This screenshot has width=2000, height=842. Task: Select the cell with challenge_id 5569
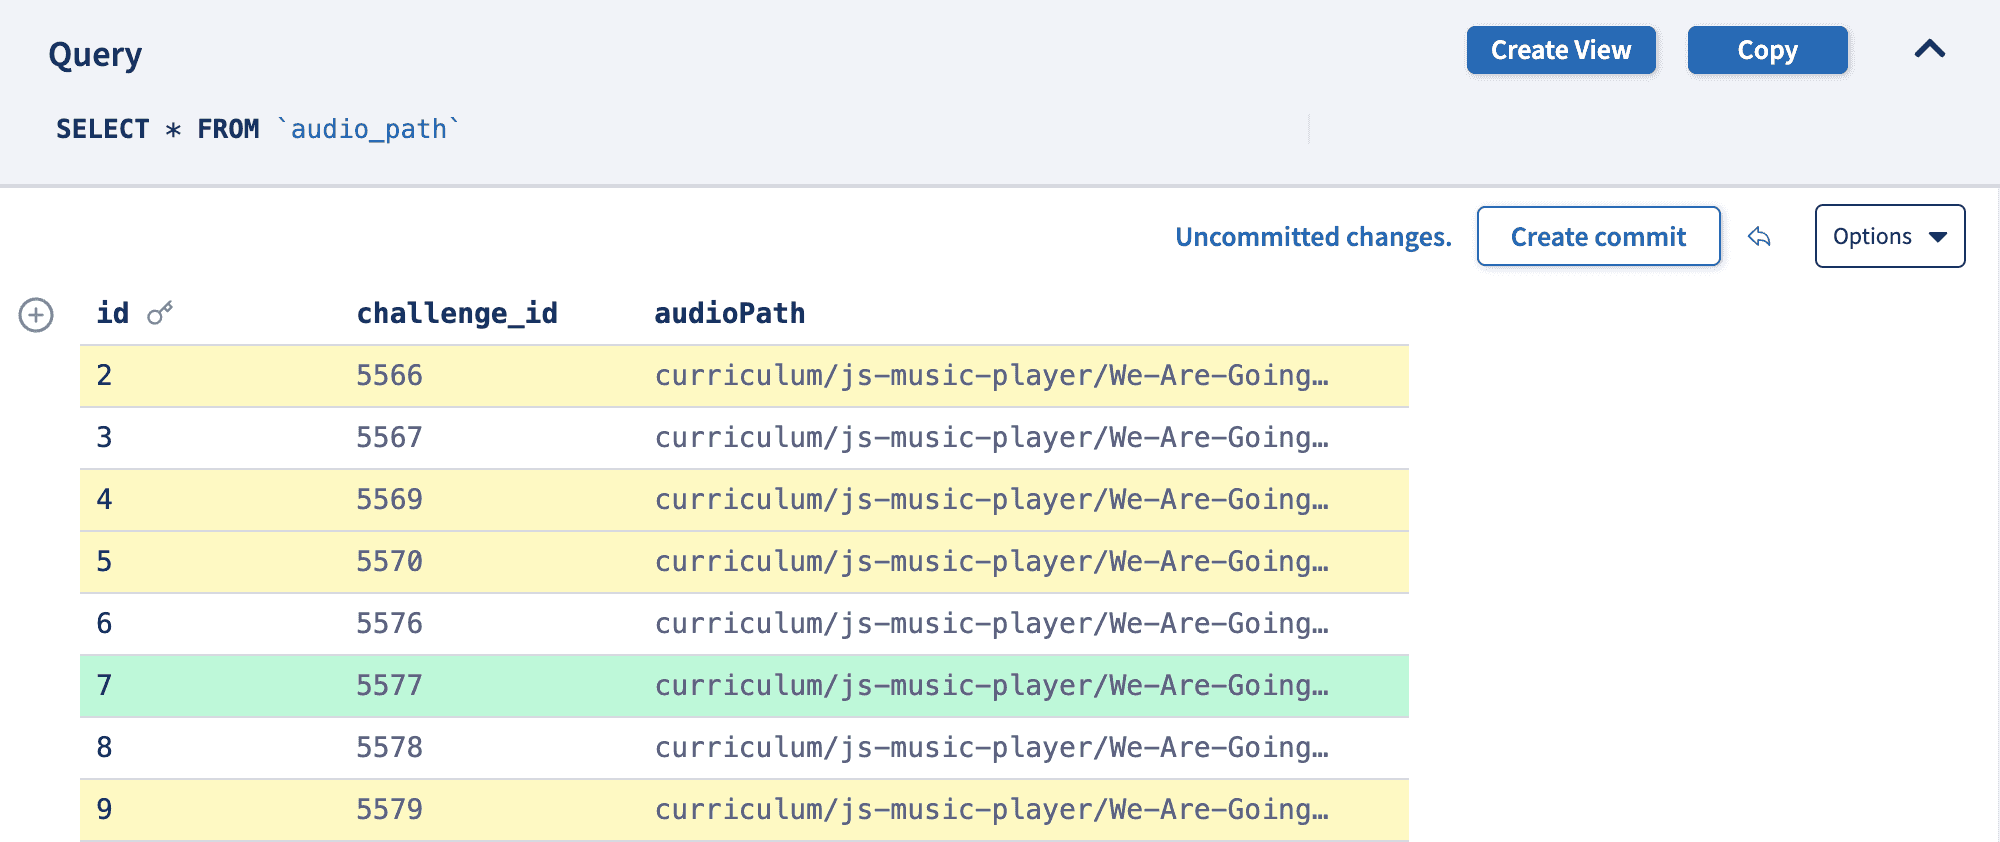tap(389, 500)
